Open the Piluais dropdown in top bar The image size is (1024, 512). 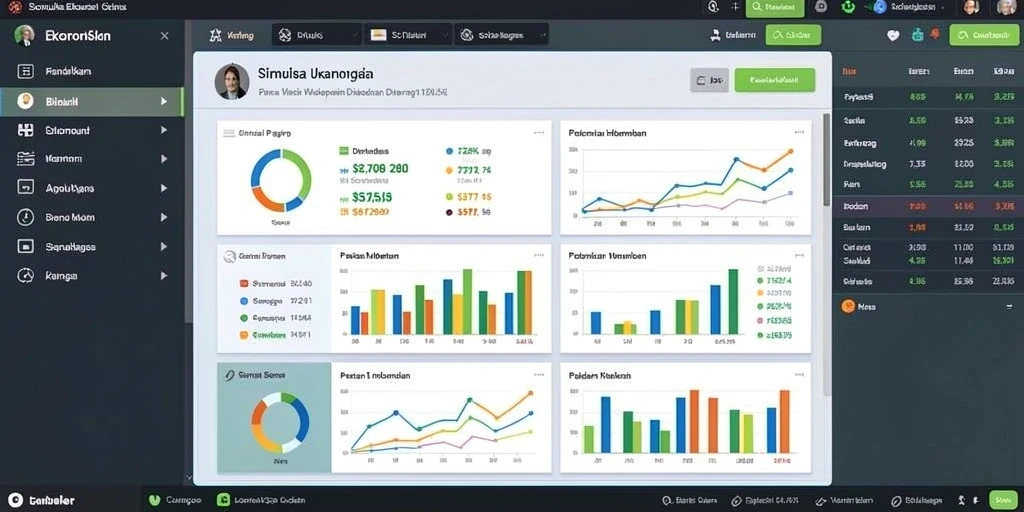[x=317, y=35]
